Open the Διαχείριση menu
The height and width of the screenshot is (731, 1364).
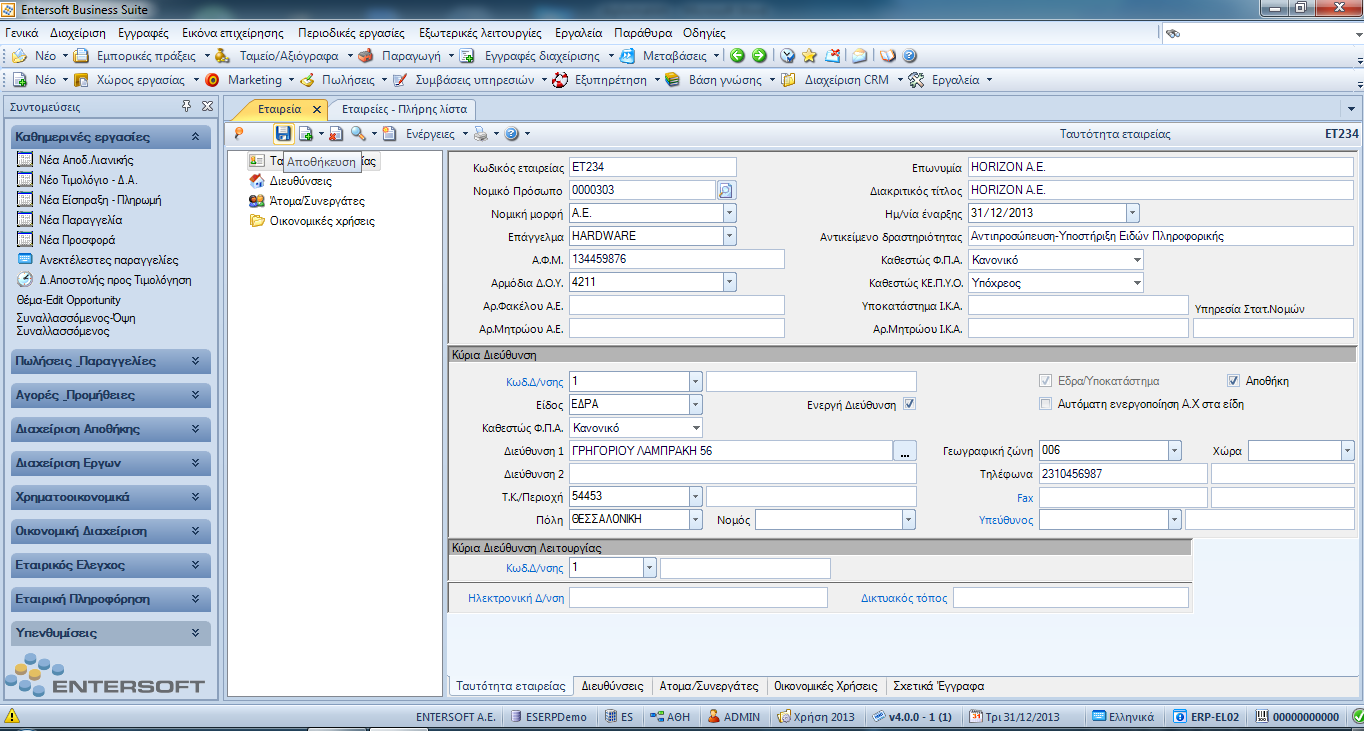[x=78, y=33]
